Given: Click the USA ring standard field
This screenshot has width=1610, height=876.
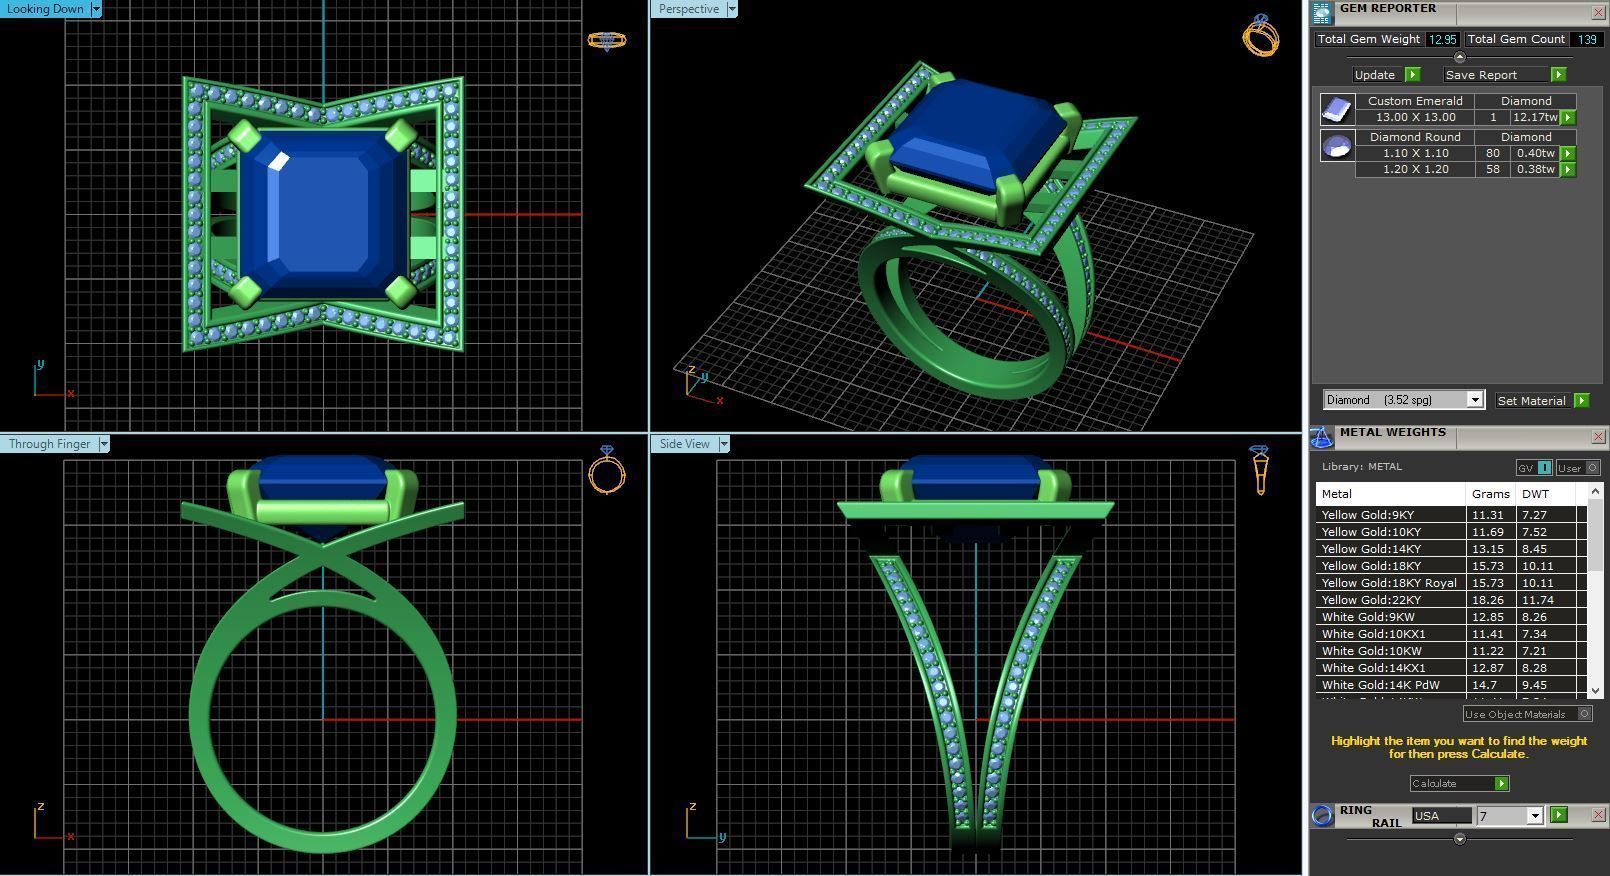Looking at the screenshot, I should [x=1441, y=816].
